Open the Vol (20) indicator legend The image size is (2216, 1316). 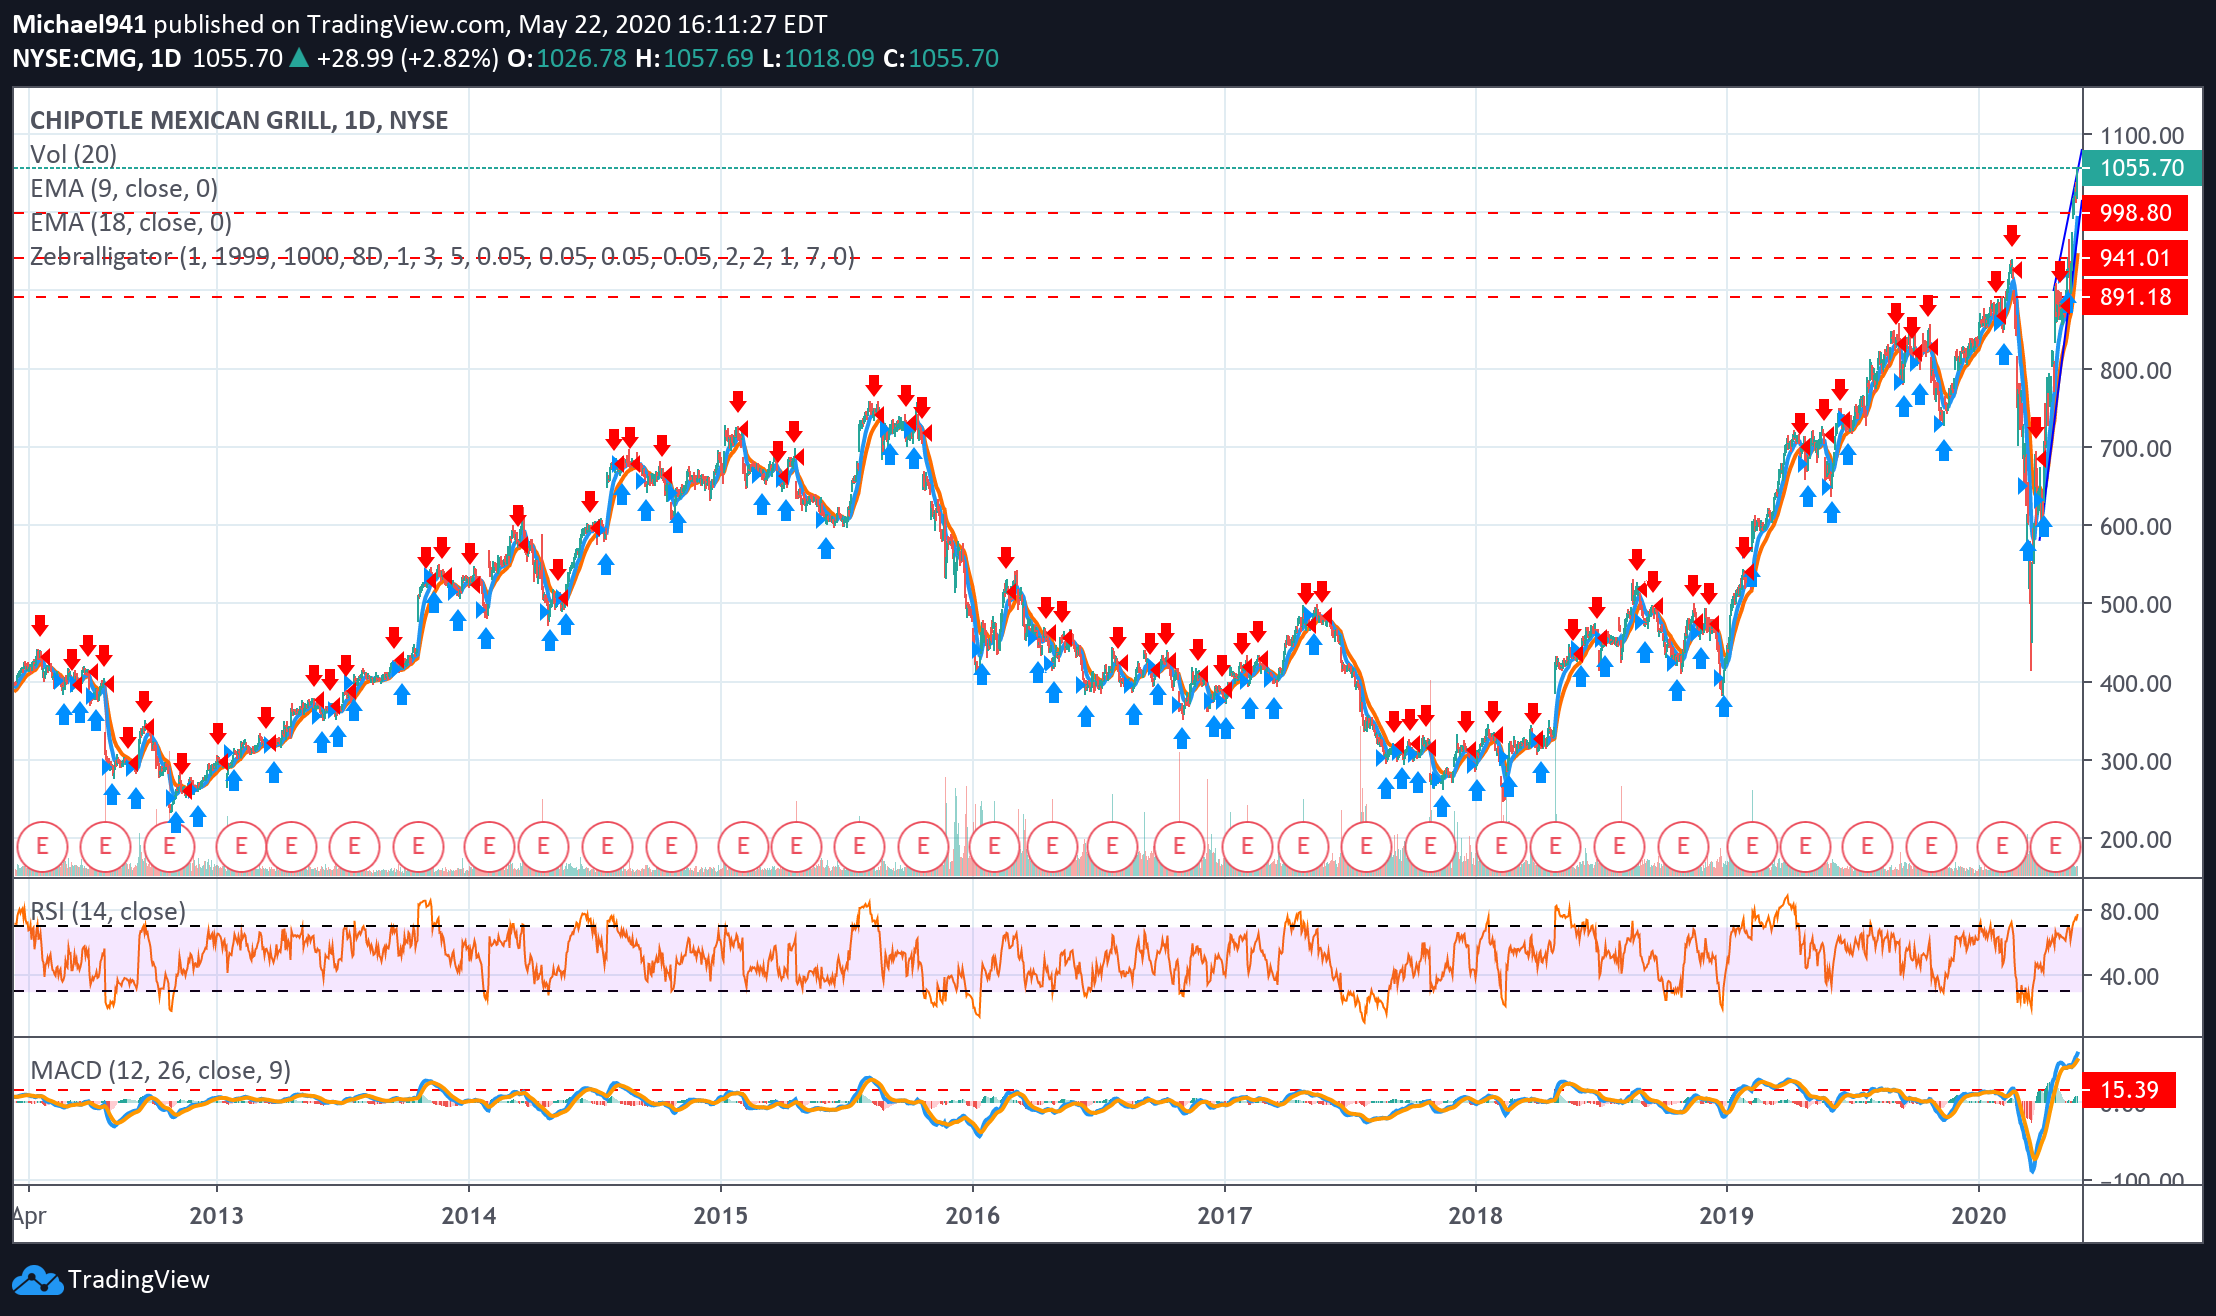point(73,154)
